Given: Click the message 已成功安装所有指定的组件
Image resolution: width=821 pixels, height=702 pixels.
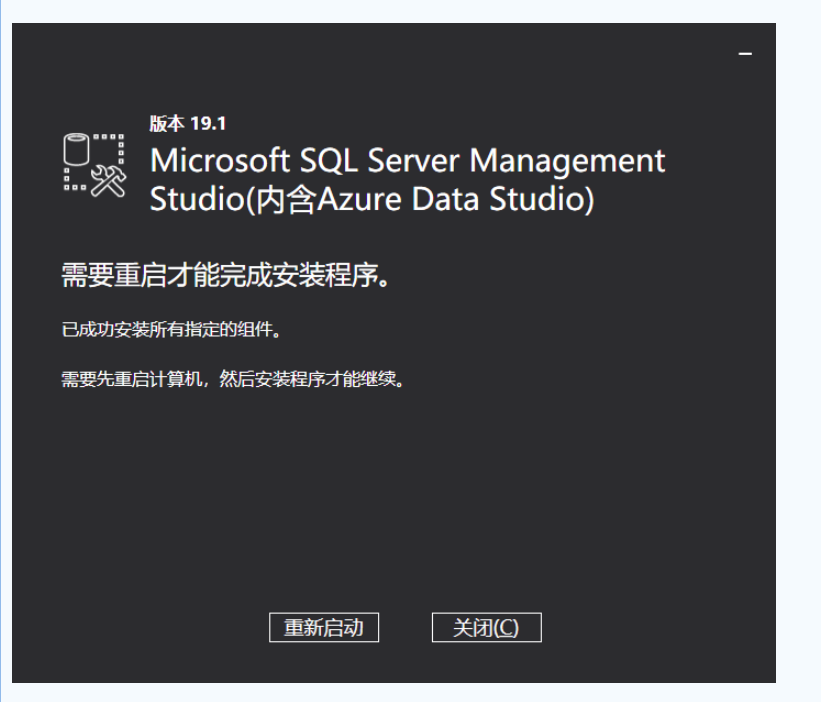Looking at the screenshot, I should 171,330.
